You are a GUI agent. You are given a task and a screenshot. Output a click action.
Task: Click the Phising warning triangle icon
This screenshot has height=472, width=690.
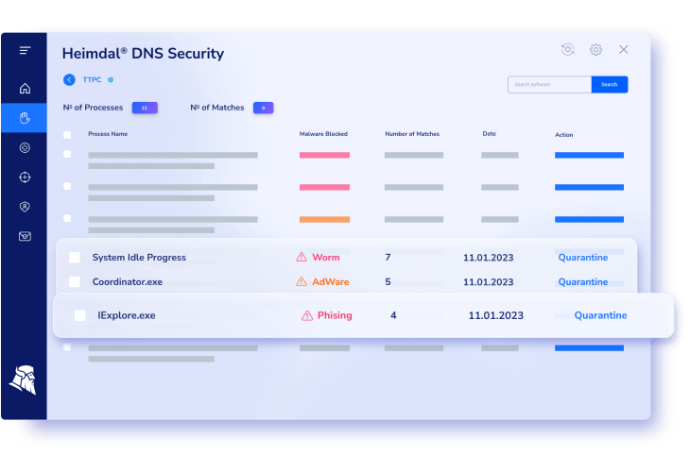pyautogui.click(x=307, y=315)
